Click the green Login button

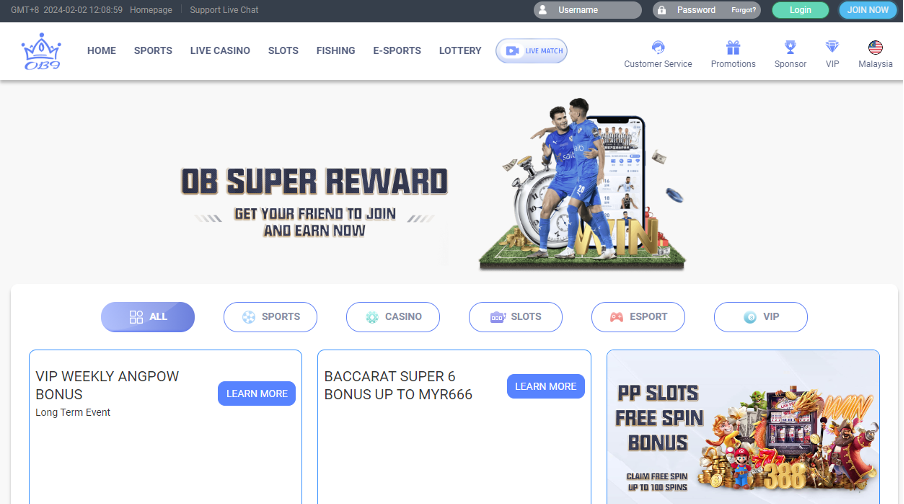coord(800,10)
